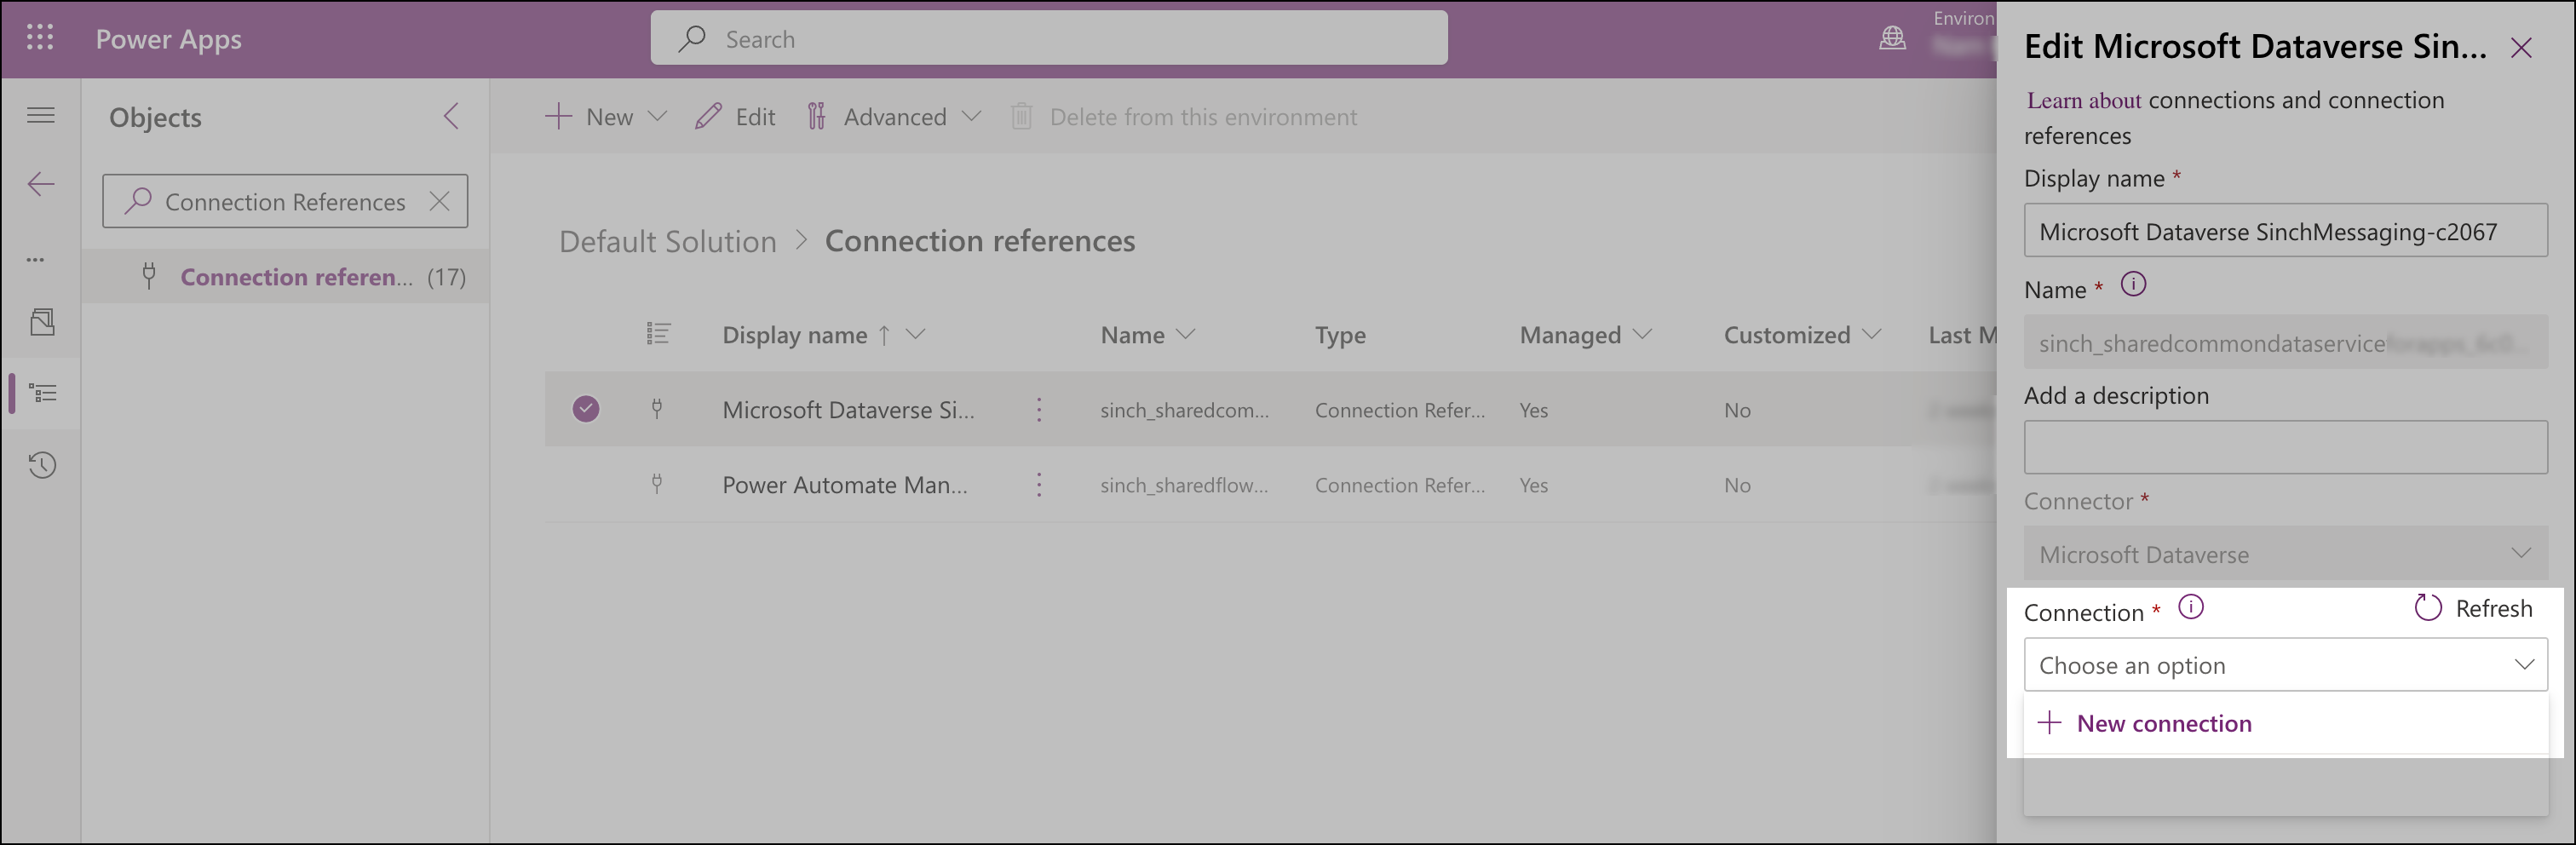2576x845 pixels.
Task: Clear the Connection References search filter
Action: click(439, 201)
